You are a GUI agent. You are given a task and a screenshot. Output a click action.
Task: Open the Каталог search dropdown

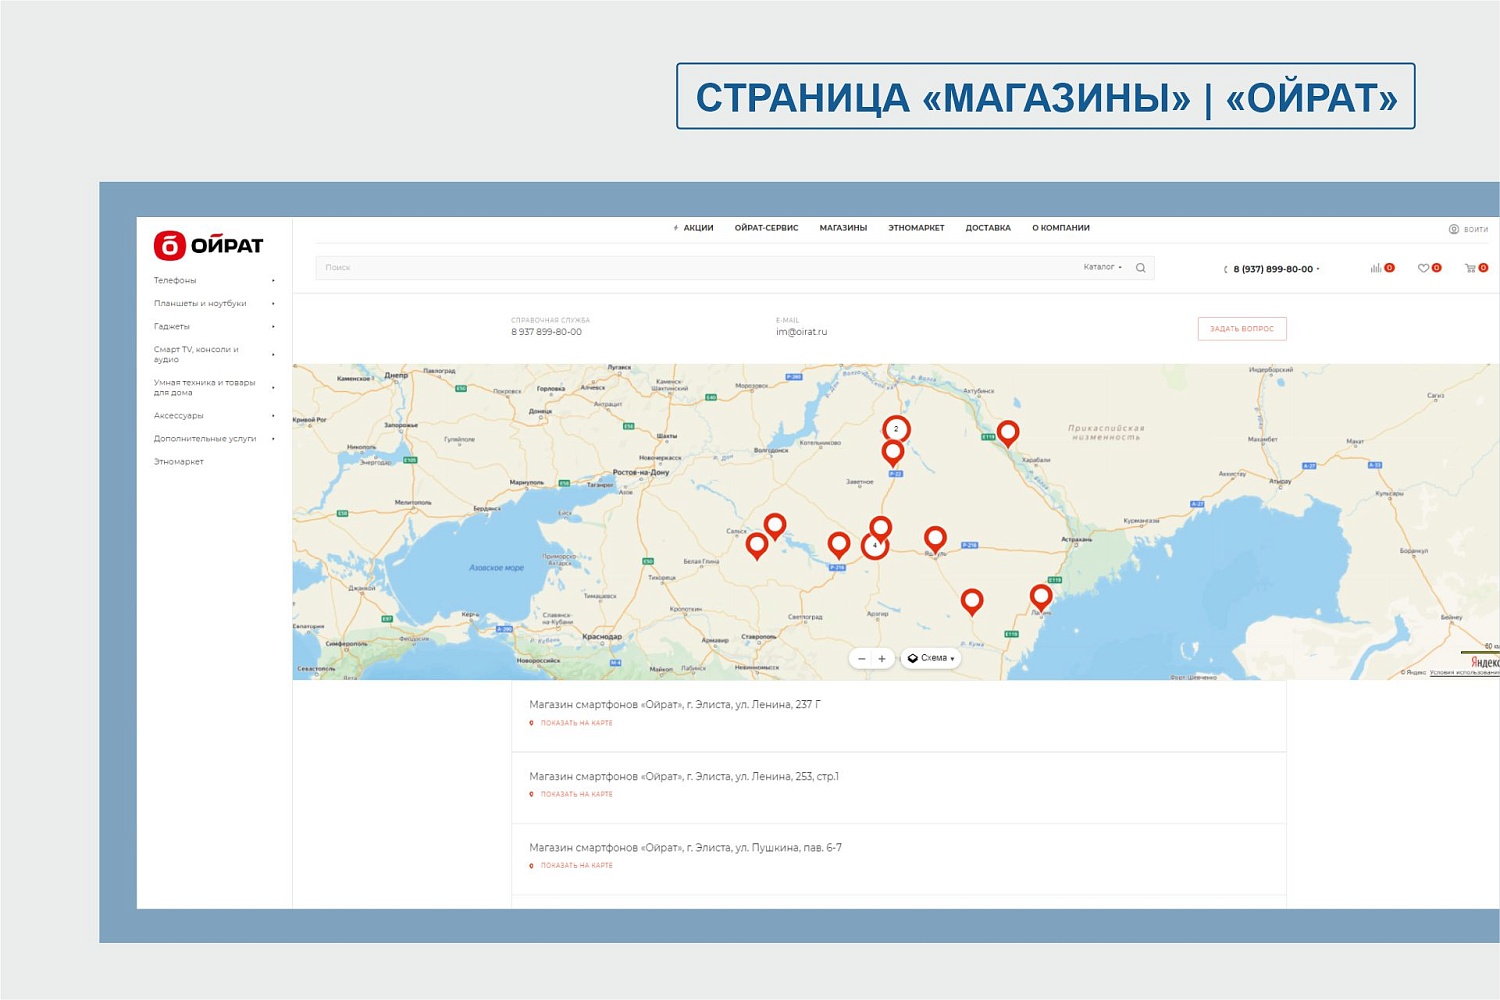tap(1103, 267)
